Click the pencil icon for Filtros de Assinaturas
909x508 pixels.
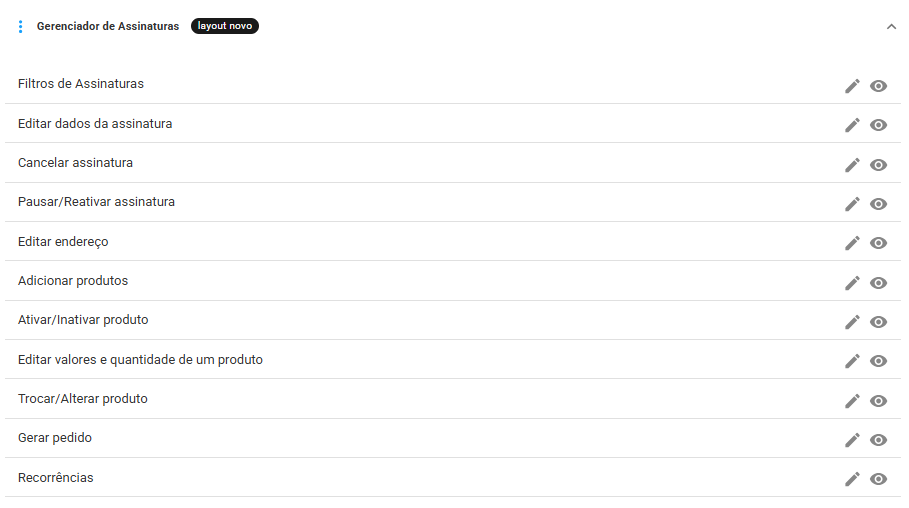click(852, 86)
